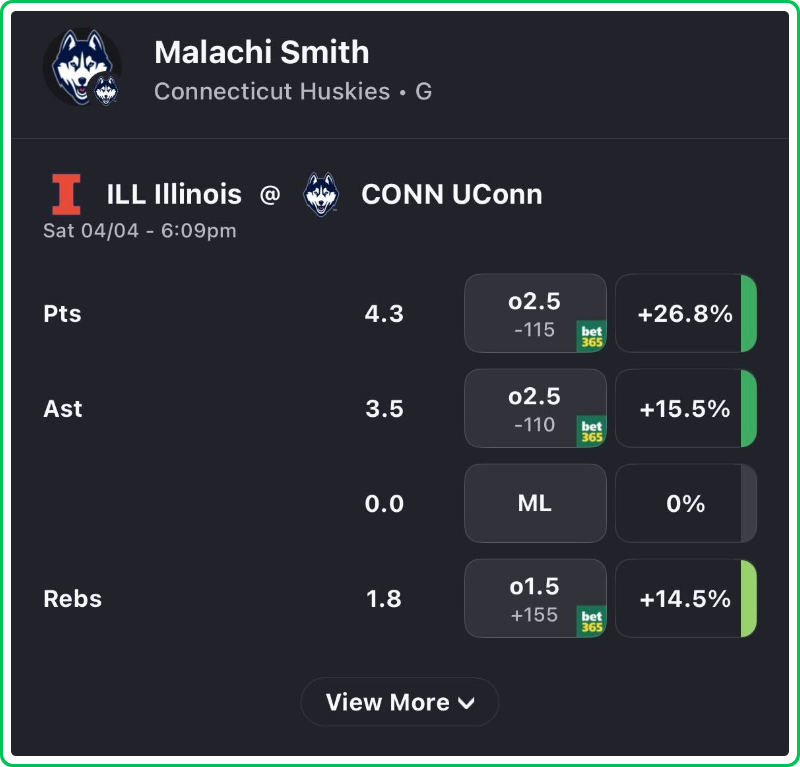Click the small team badge on avatar

[x=106, y=91]
